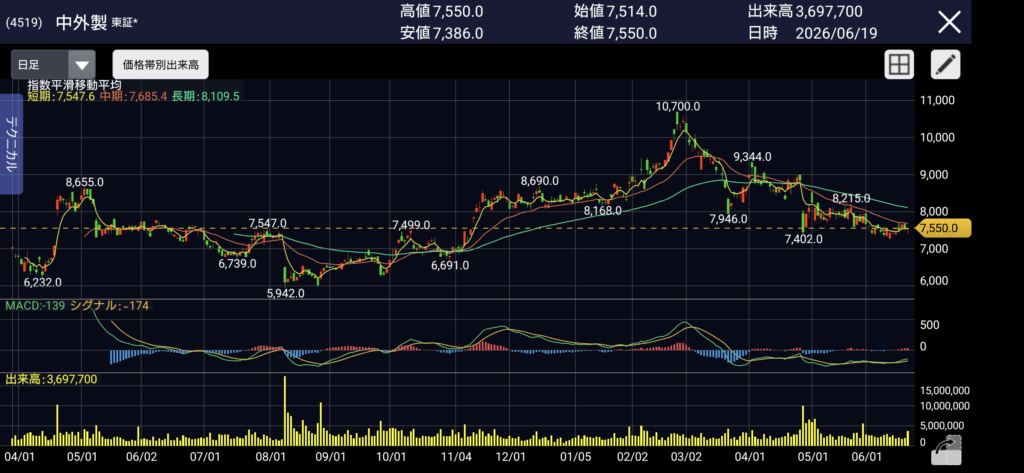Toggle 価格帯別出来高 button

tap(161, 64)
